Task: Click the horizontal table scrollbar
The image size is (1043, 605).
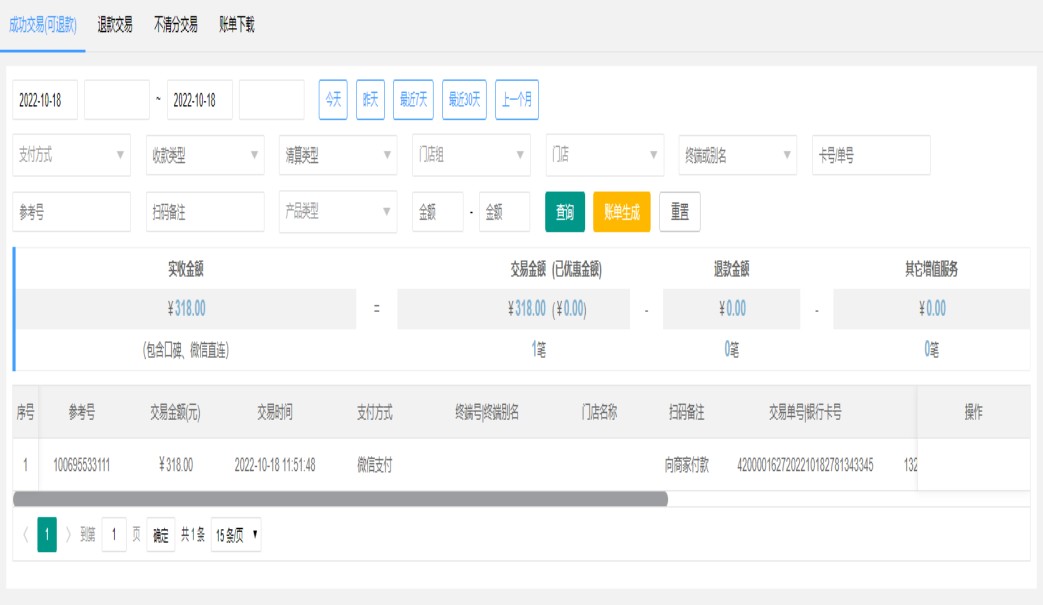Action: pos(340,498)
